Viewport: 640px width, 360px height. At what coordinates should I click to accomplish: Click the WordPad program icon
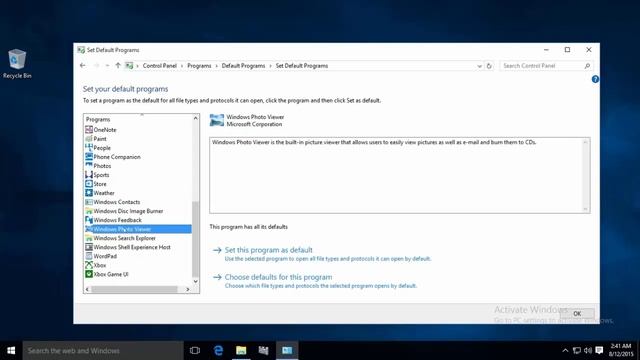[x=89, y=256]
